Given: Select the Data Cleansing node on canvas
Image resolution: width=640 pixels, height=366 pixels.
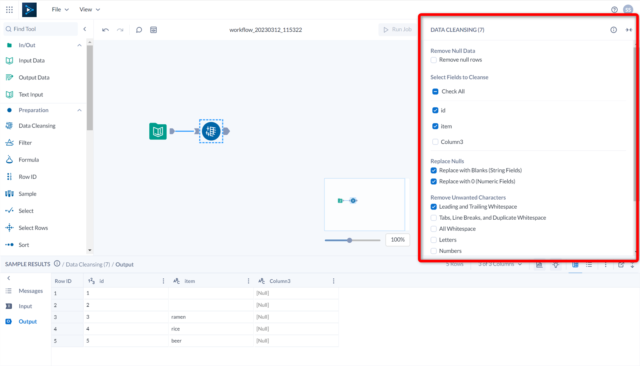Looking at the screenshot, I should click(x=211, y=131).
